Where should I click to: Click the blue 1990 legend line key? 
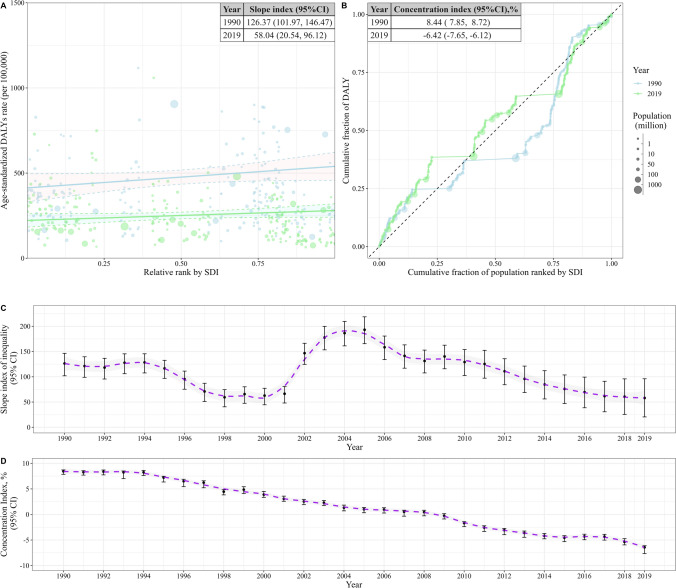(638, 84)
